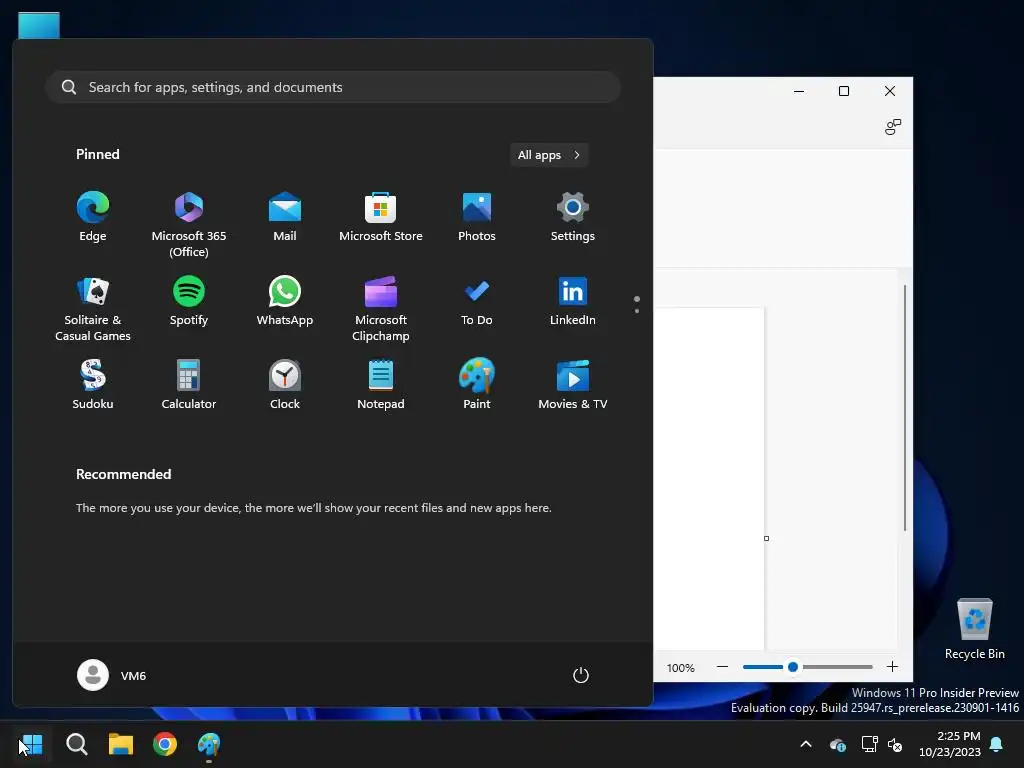Open the Mail app
The height and width of the screenshot is (768, 1024).
[x=285, y=217]
